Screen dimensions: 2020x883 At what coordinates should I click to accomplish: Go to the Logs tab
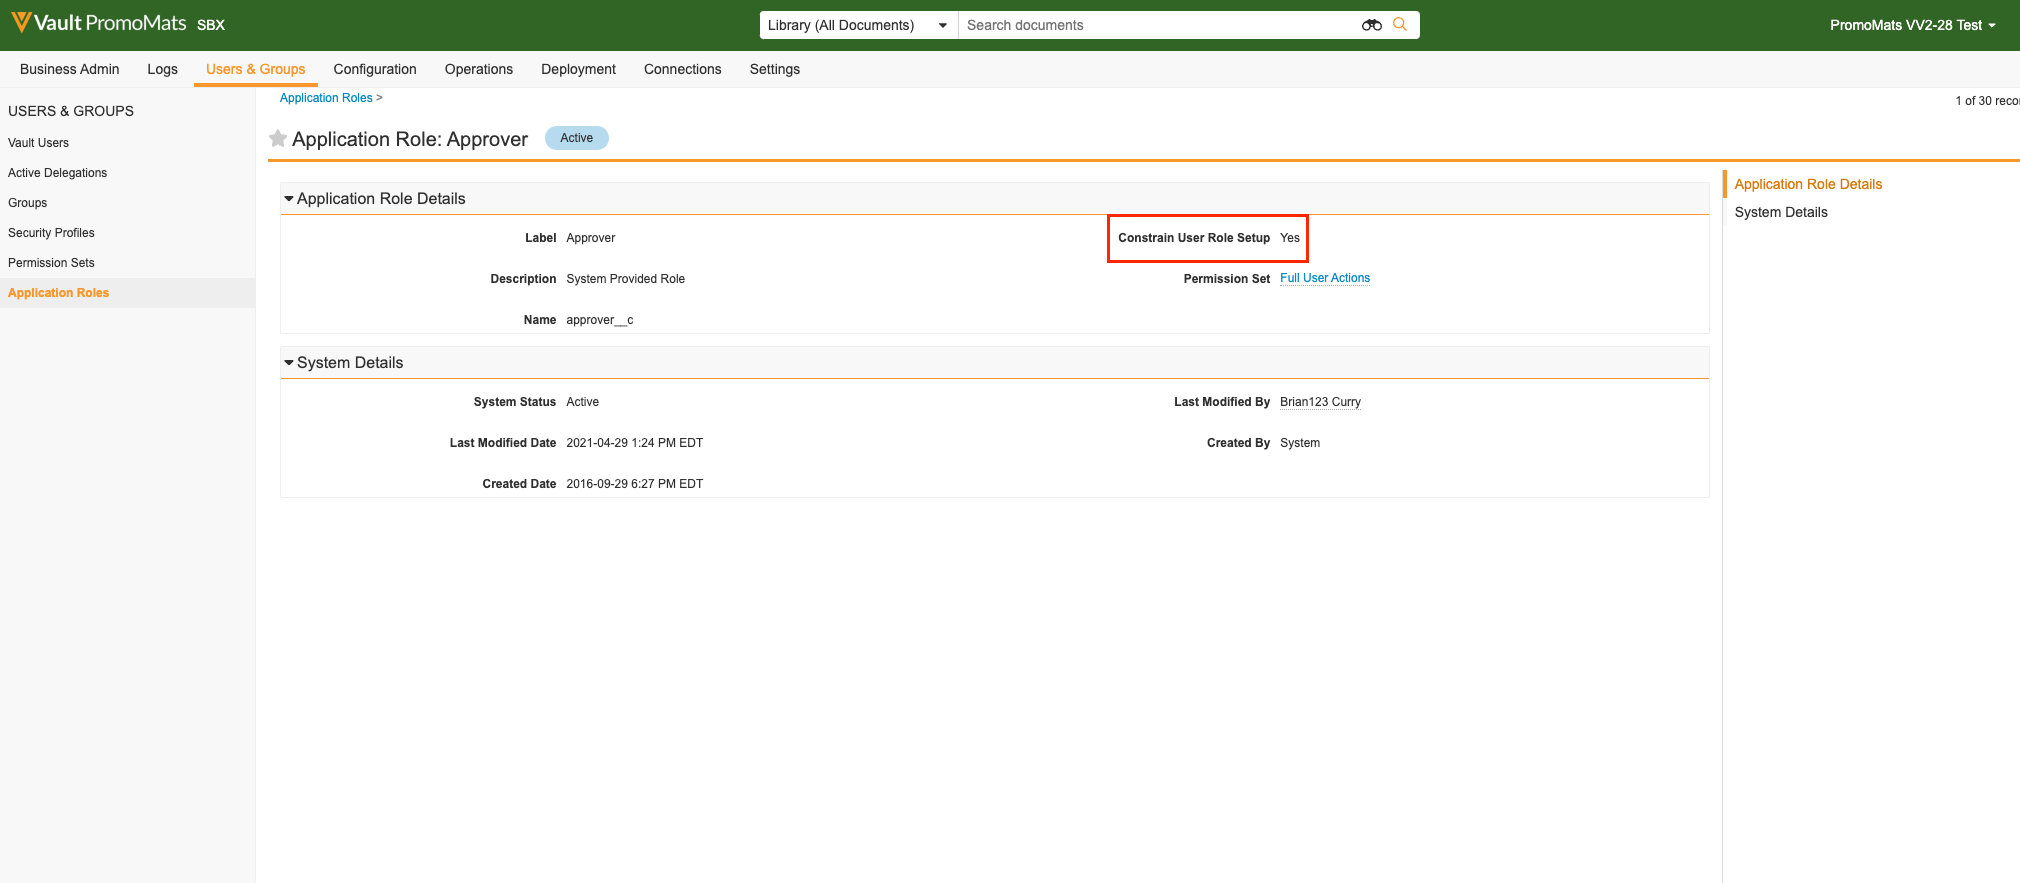[x=162, y=69]
